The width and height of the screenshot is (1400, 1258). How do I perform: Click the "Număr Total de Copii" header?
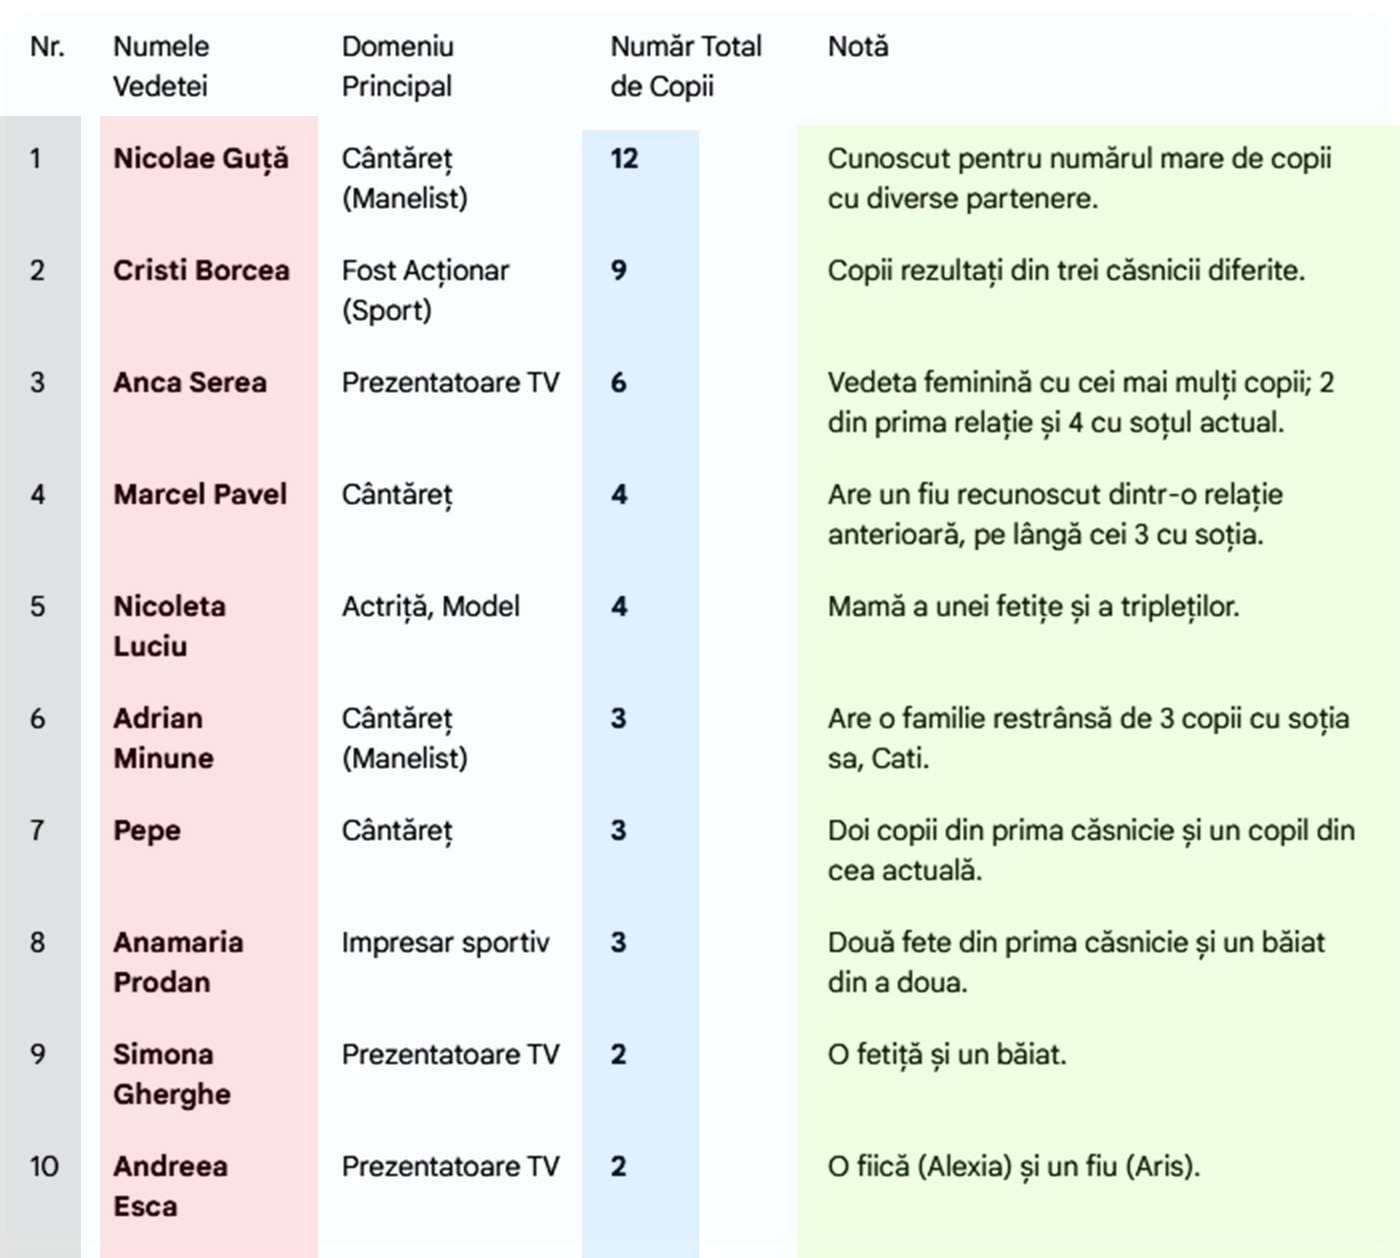click(x=685, y=66)
